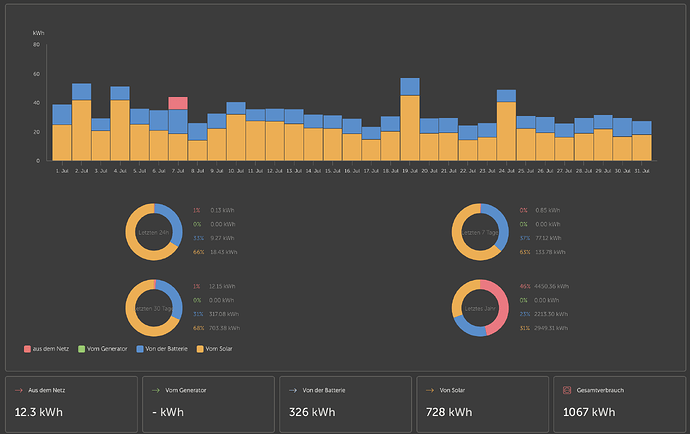Click the '0.13 kWh' value in the 24h stats
Screen dimensions: 690x434
pos(222,210)
